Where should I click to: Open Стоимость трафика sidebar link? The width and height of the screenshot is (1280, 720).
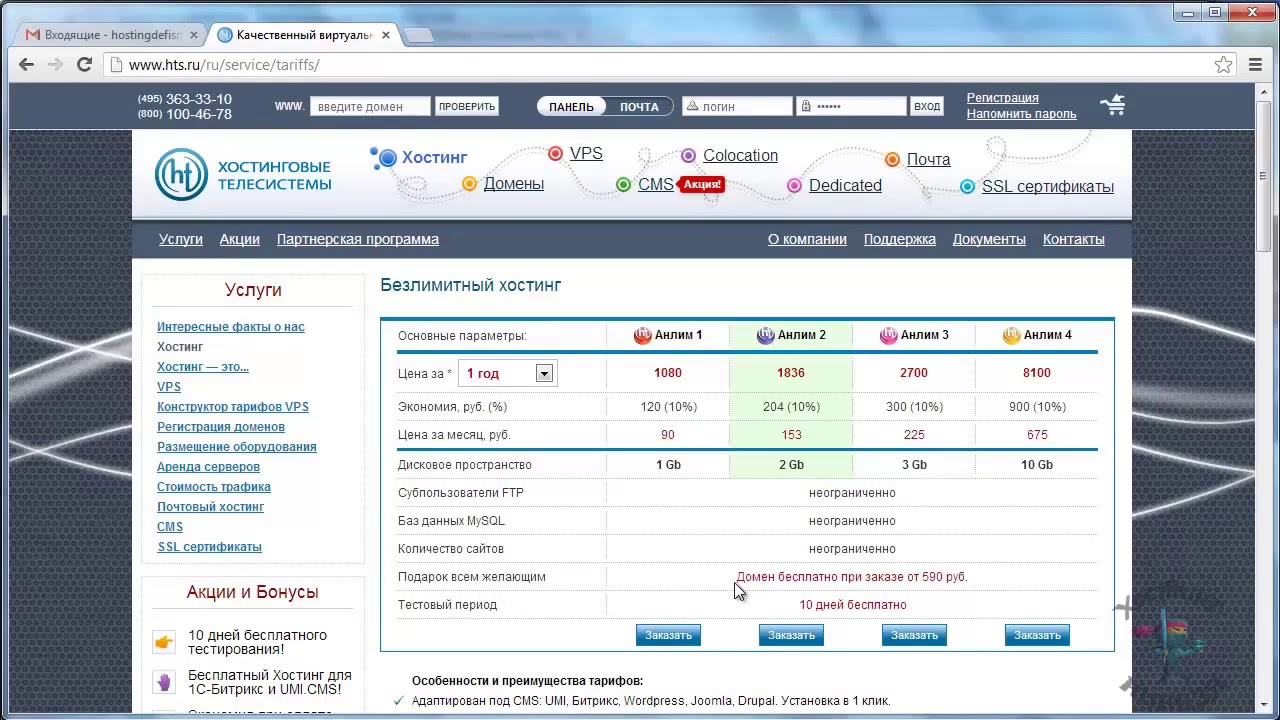[x=214, y=487]
